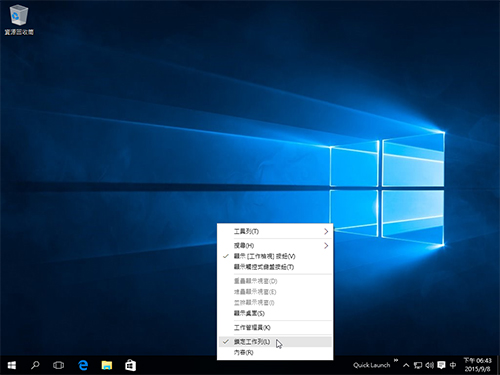This screenshot has width=500, height=375.
Task: Open File Explorer from the taskbar
Action: click(107, 365)
